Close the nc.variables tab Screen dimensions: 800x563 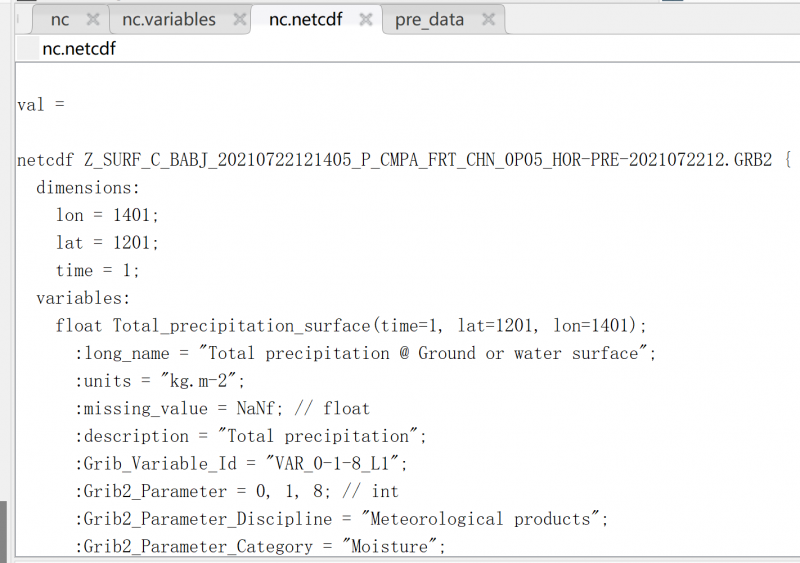239,19
